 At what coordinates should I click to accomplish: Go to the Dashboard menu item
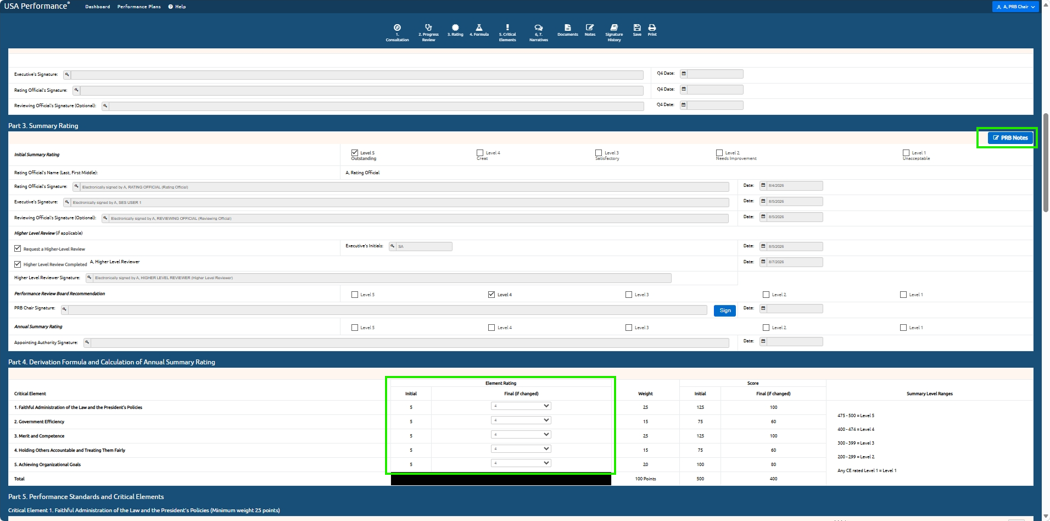(97, 6)
